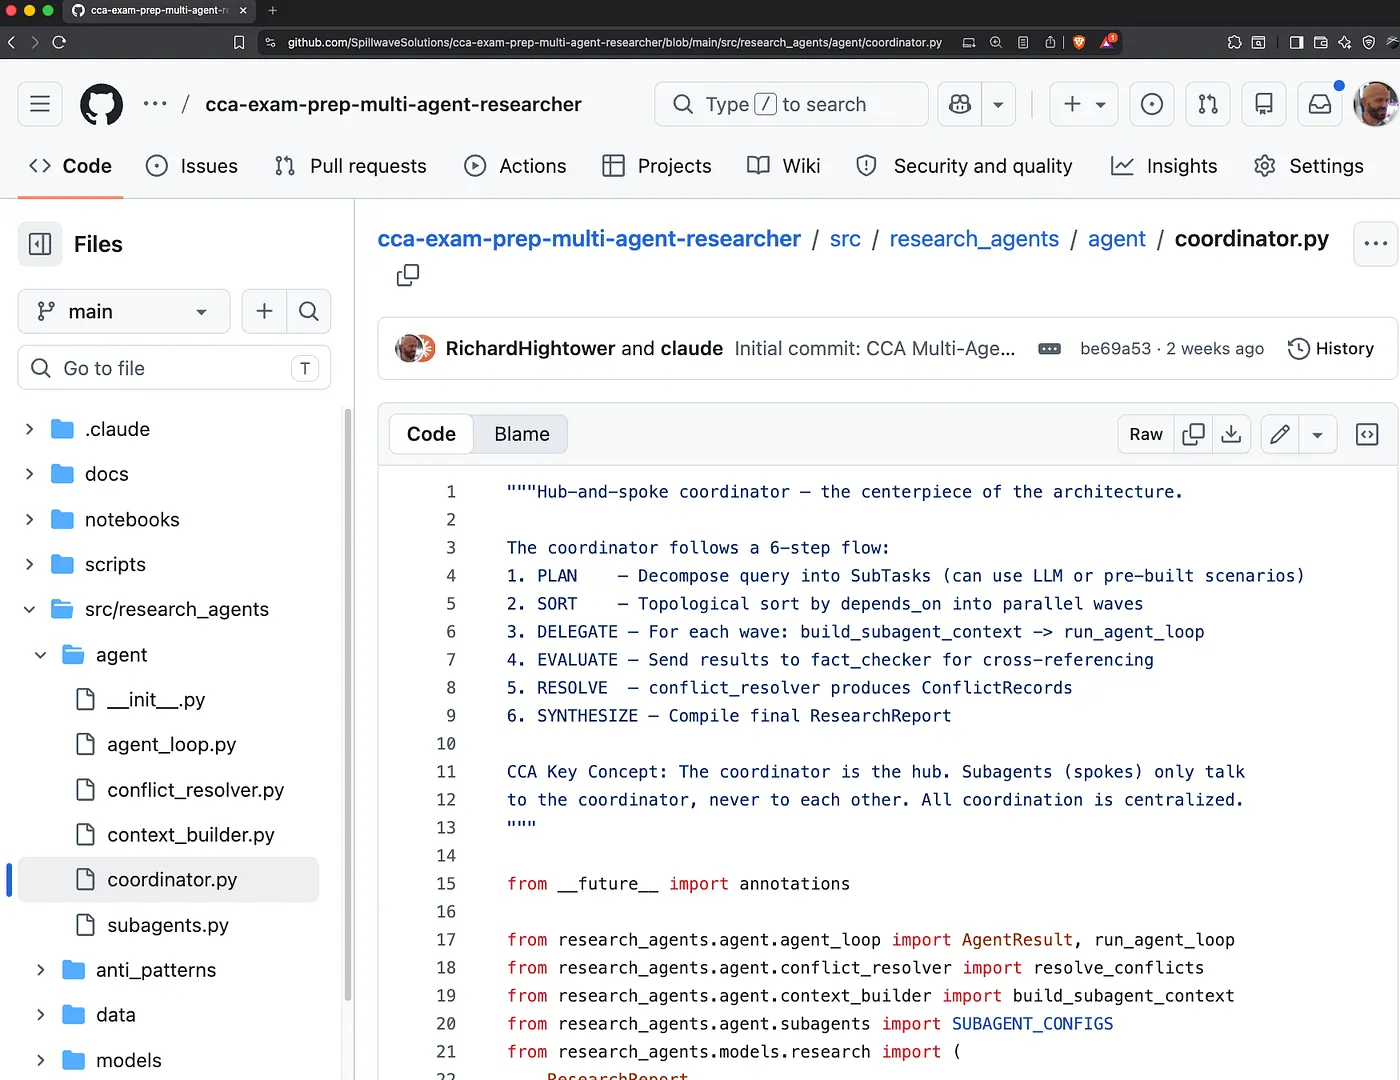Collapse the agent folder
The width and height of the screenshot is (1400, 1080).
tap(40, 655)
